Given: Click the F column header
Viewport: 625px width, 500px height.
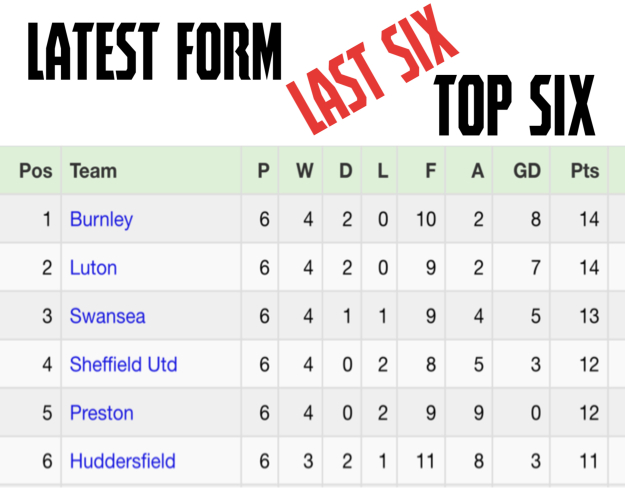Looking at the screenshot, I should pyautogui.click(x=429, y=171).
